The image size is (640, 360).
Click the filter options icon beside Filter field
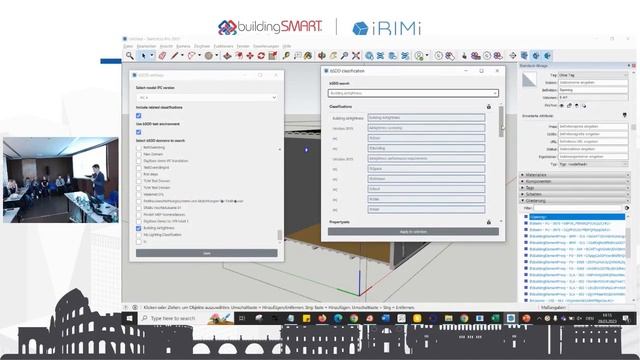pyautogui.click(x=627, y=208)
